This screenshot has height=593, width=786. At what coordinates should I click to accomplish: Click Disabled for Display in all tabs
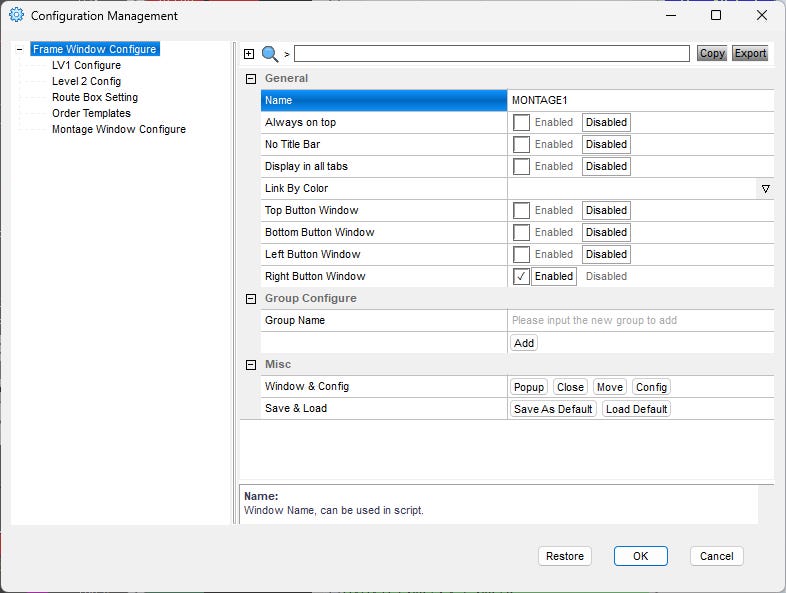pyautogui.click(x=606, y=166)
